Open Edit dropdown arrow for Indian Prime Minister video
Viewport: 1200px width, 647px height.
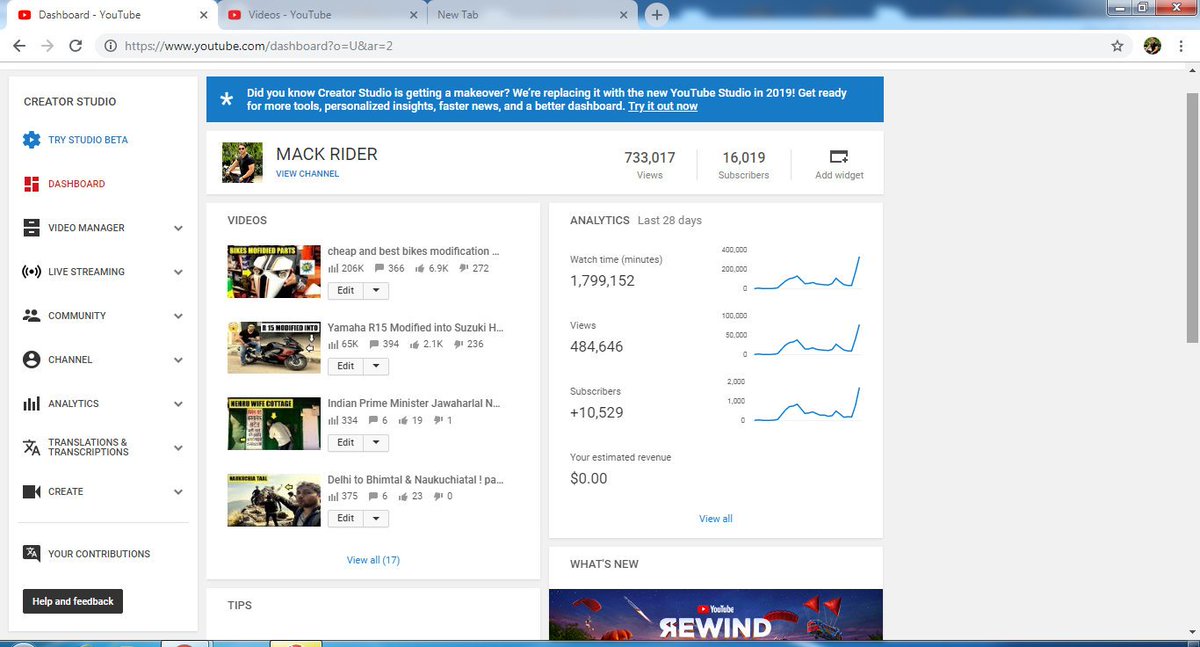pyautogui.click(x=376, y=442)
